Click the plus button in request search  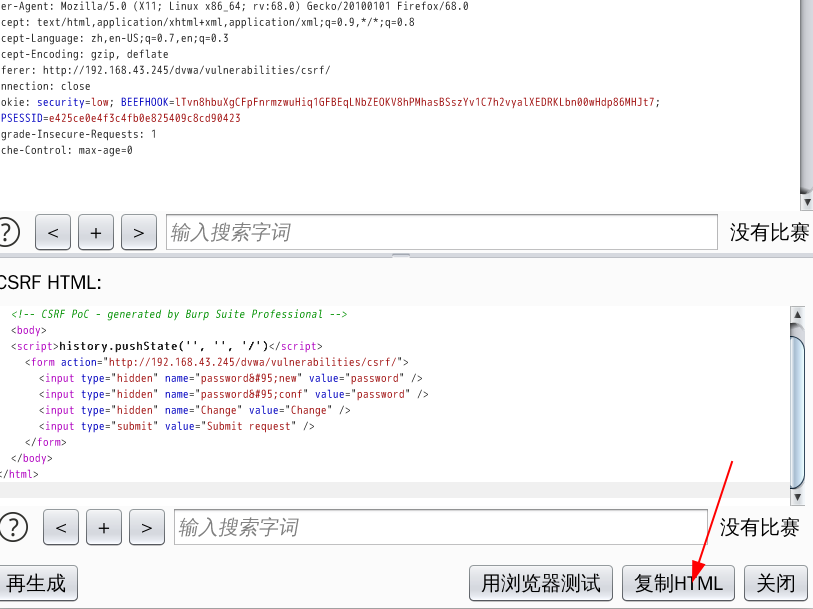point(96,232)
